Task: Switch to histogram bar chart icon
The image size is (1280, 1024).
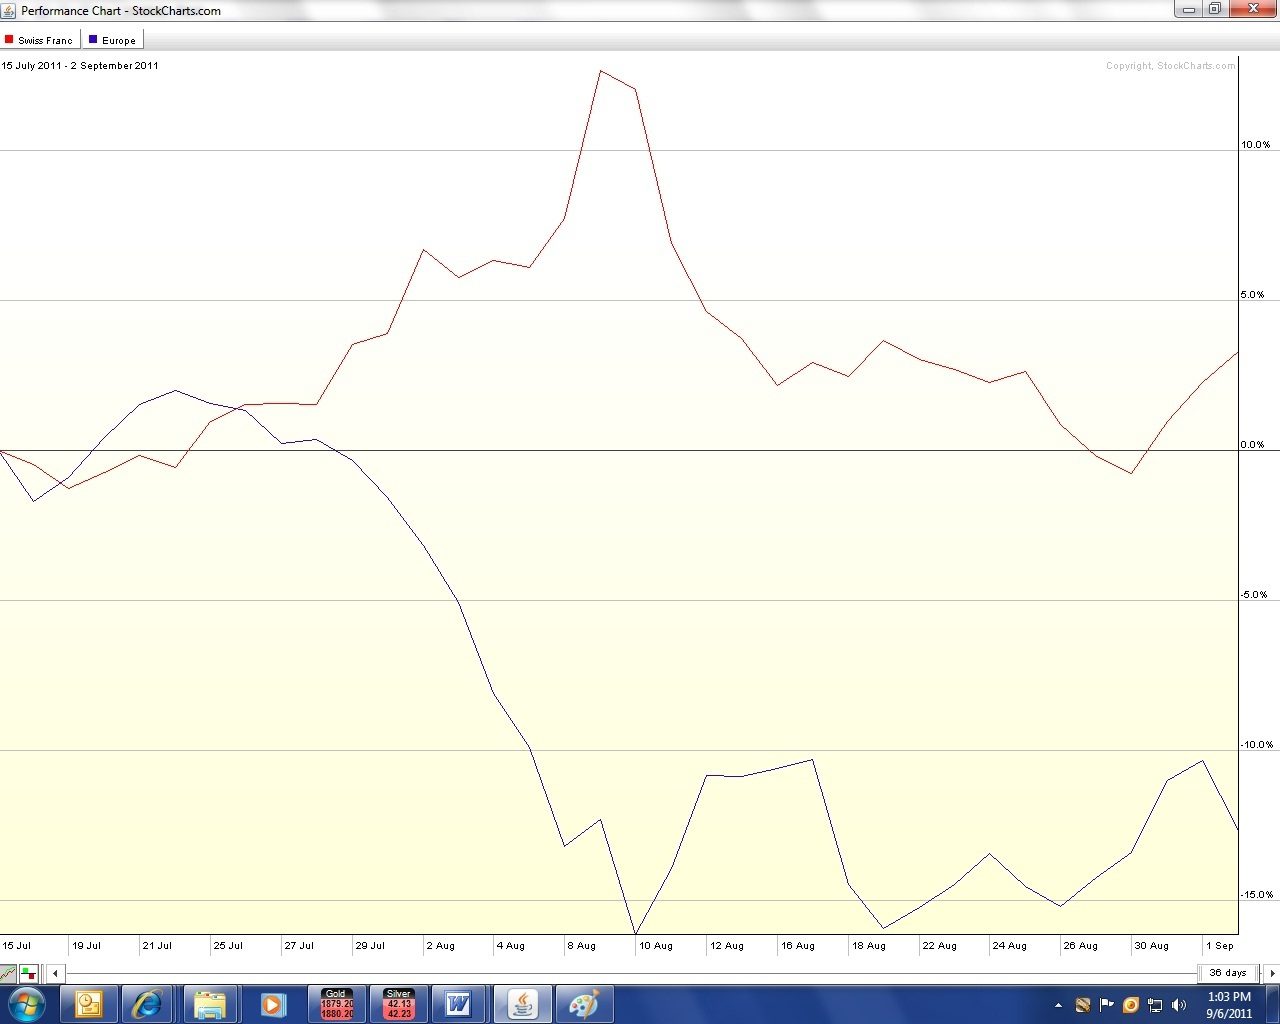Action: pyautogui.click(x=28, y=973)
